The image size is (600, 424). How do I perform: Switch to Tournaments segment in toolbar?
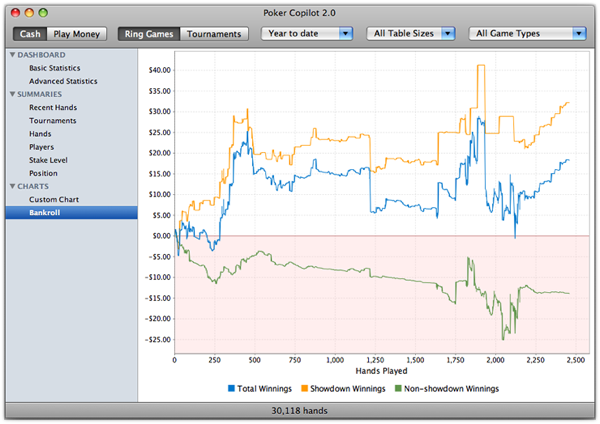coord(214,34)
